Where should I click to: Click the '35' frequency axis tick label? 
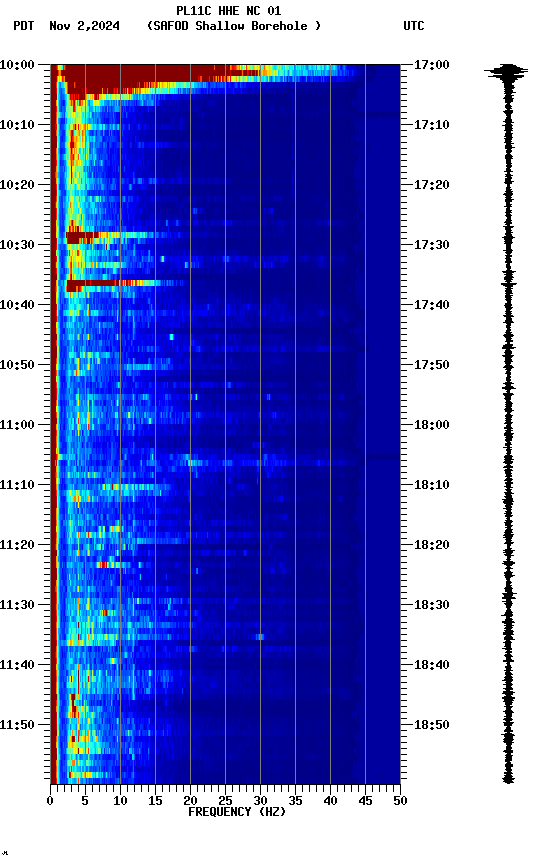pyautogui.click(x=295, y=802)
